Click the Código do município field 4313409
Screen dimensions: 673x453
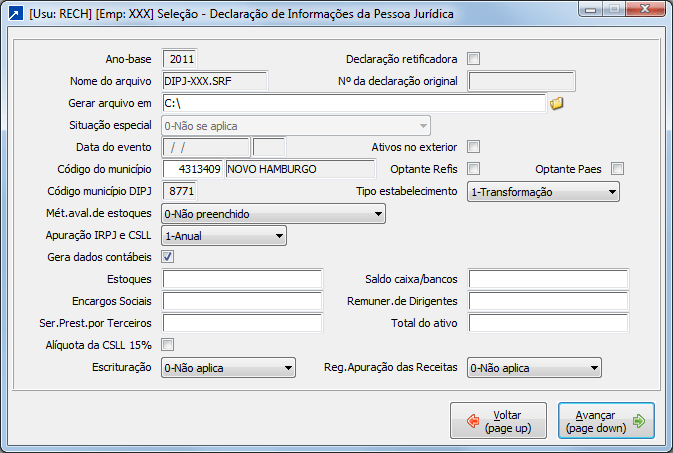click(x=192, y=169)
